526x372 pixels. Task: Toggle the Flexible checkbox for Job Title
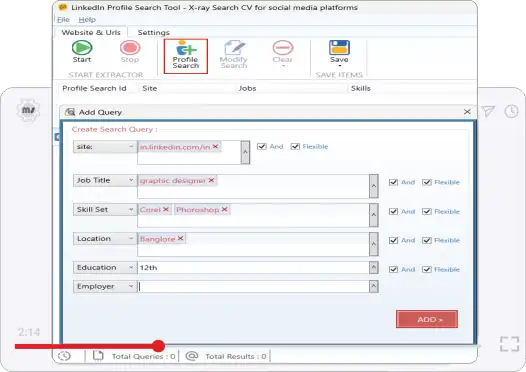427,182
